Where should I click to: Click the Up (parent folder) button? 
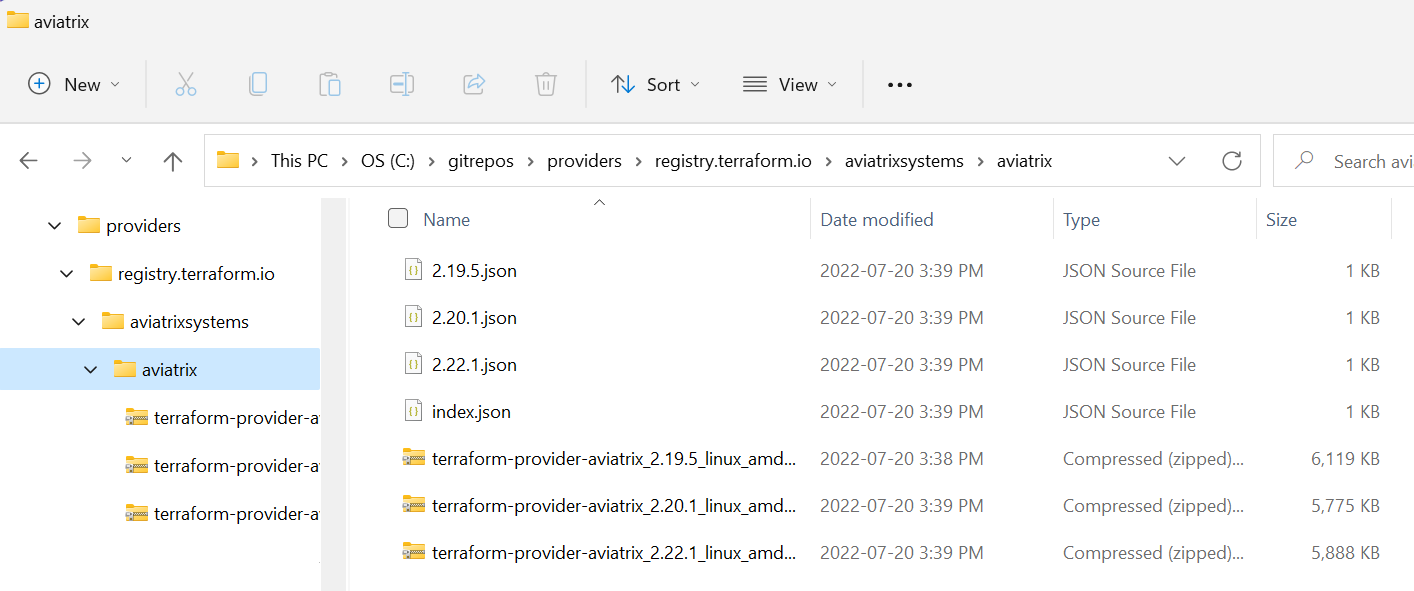(x=172, y=160)
